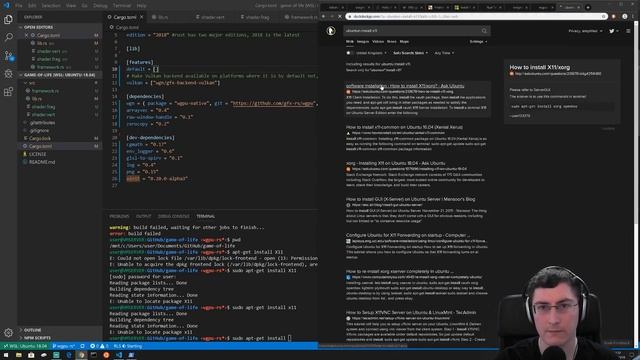Open DuckDuckGo Settings dropdown

point(478,42)
